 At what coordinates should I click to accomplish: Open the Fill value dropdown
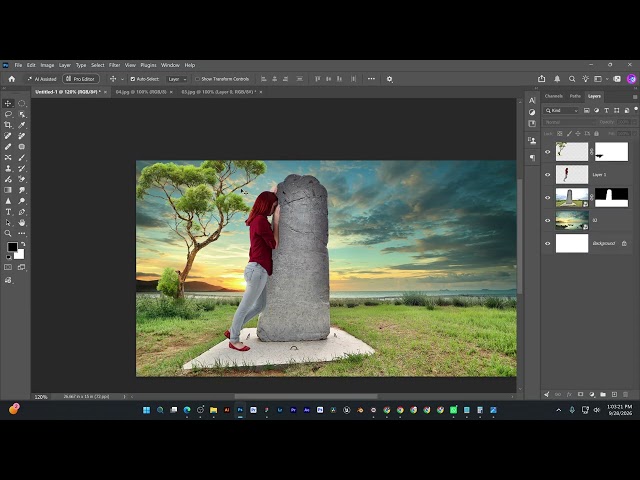click(x=634, y=133)
